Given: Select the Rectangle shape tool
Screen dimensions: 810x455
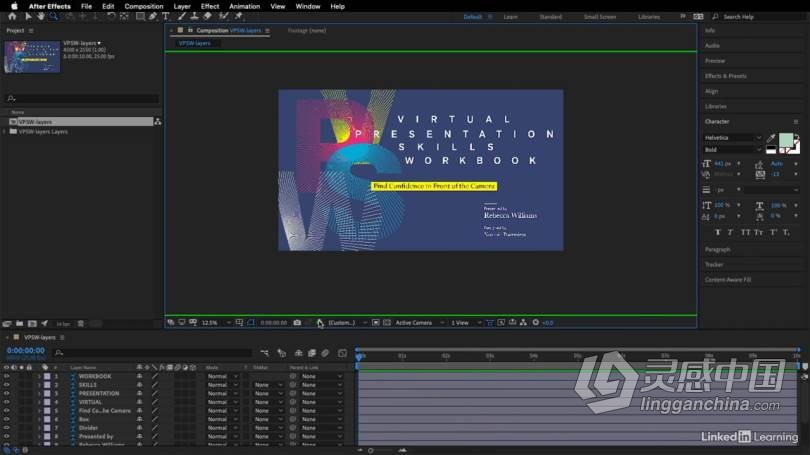Looking at the screenshot, I should pos(140,17).
